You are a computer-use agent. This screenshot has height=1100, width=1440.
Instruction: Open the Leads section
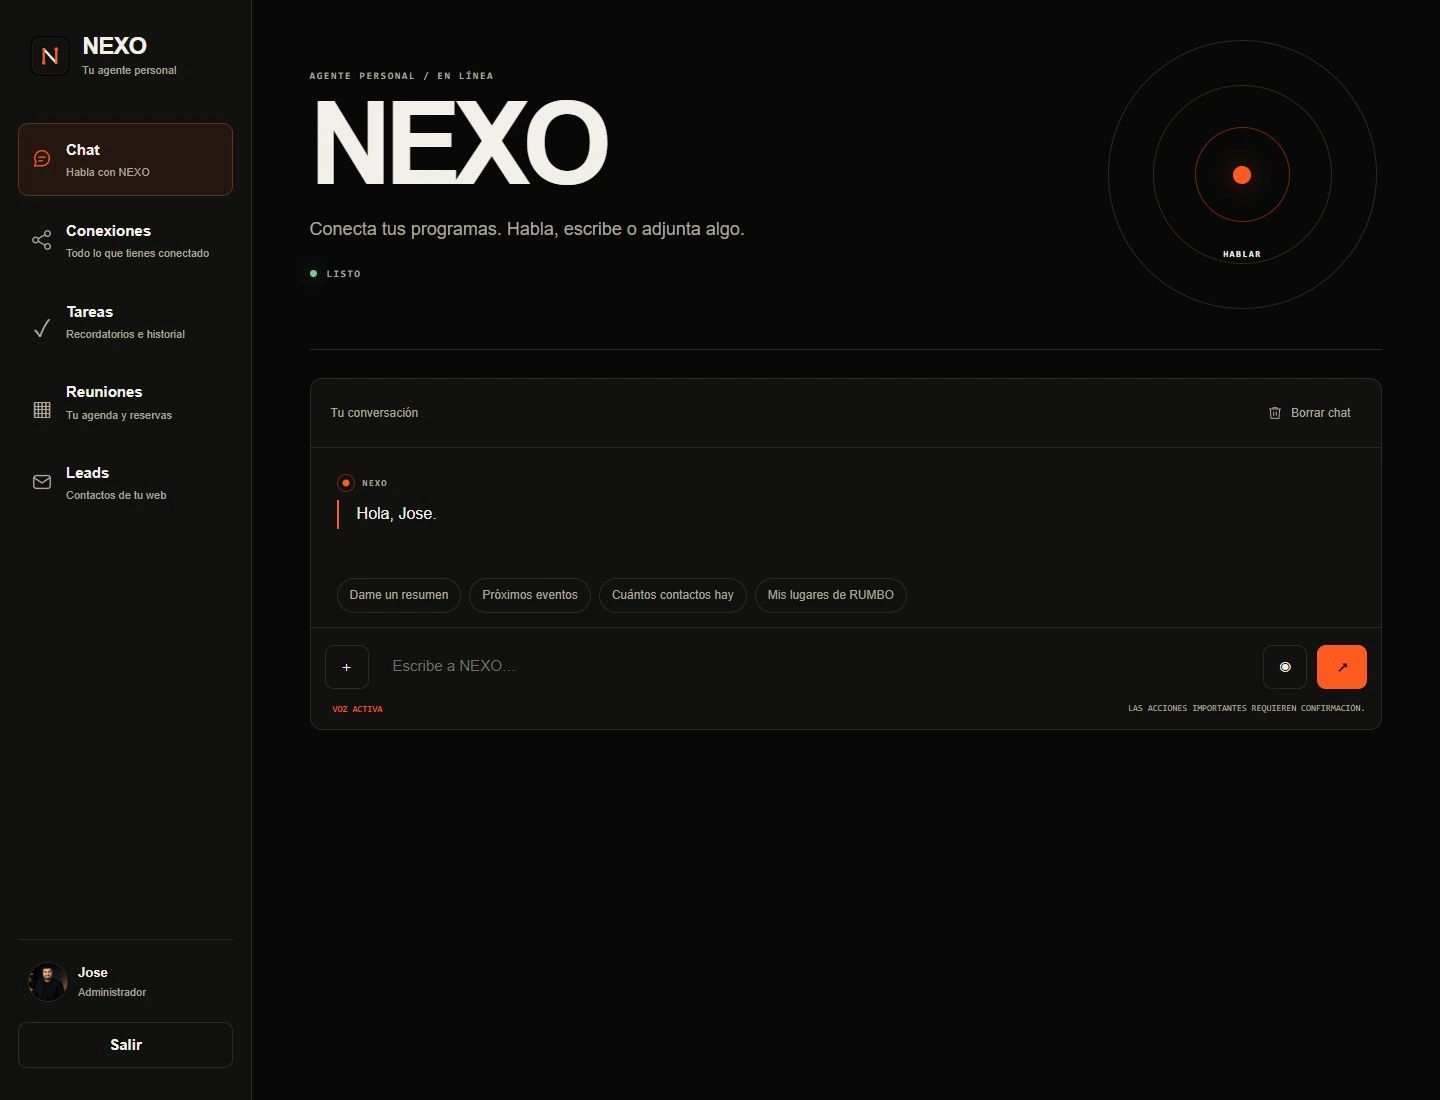coord(125,483)
